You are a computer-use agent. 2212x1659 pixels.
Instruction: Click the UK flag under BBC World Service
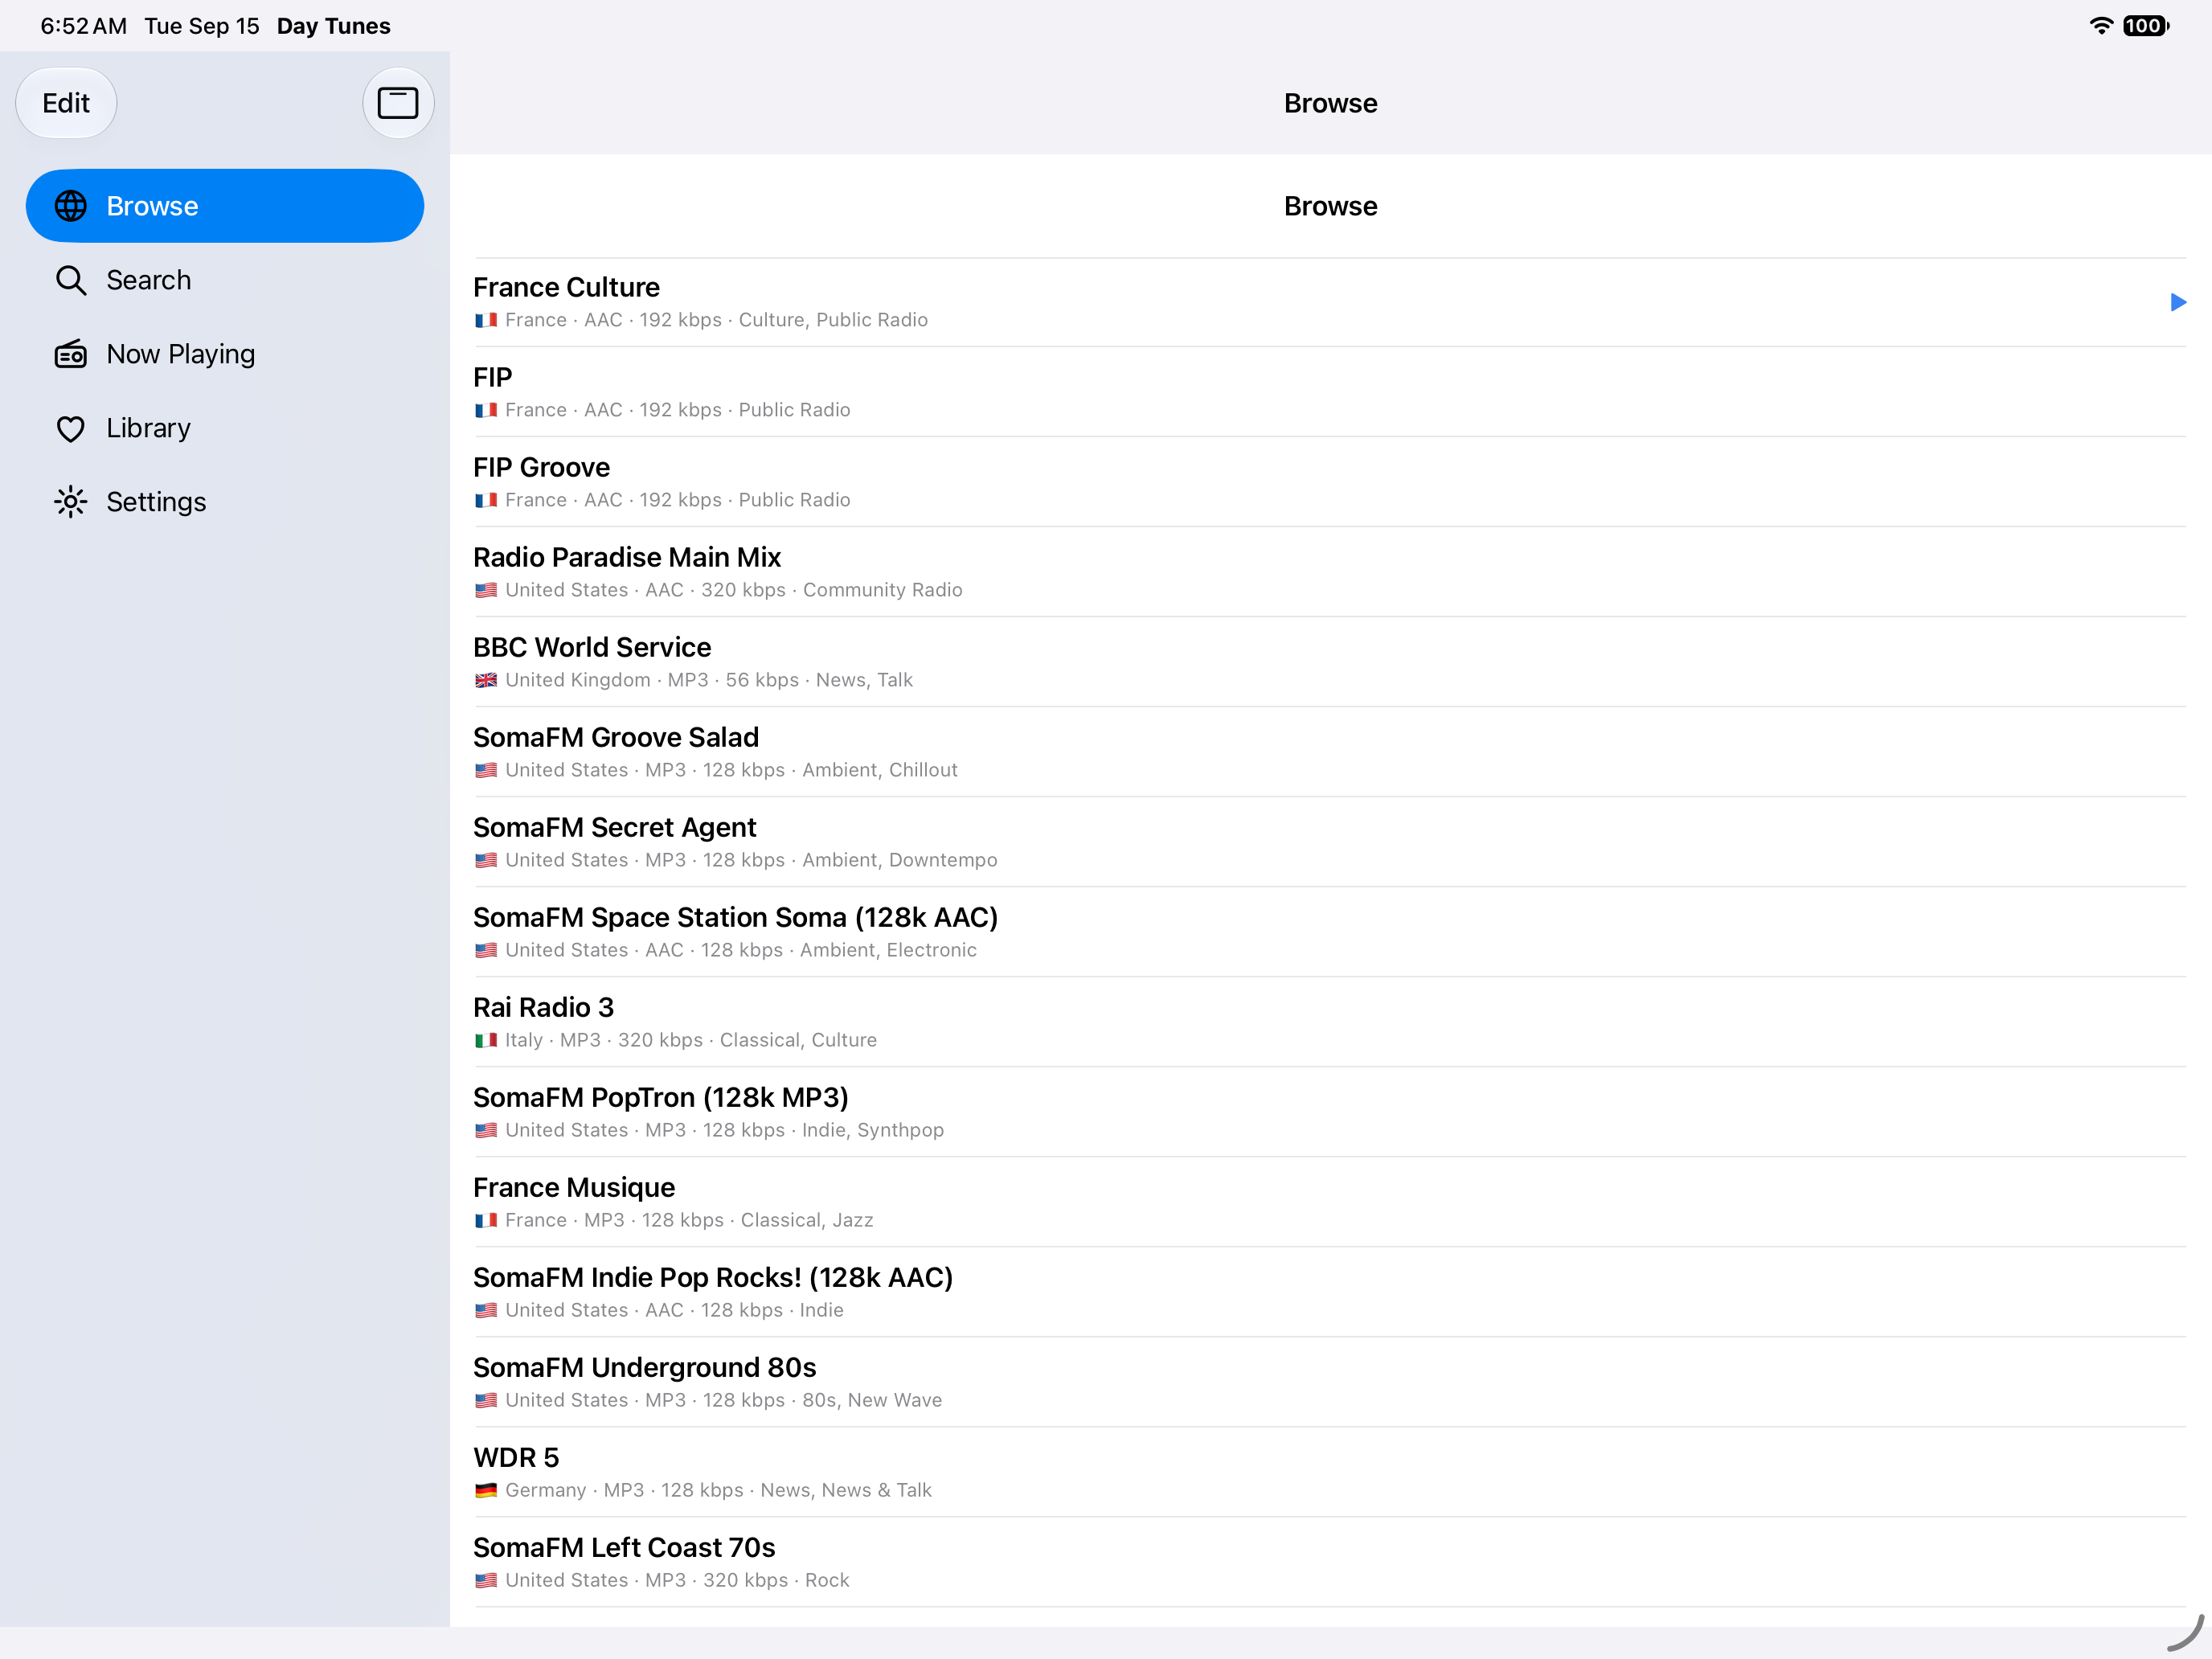[486, 680]
